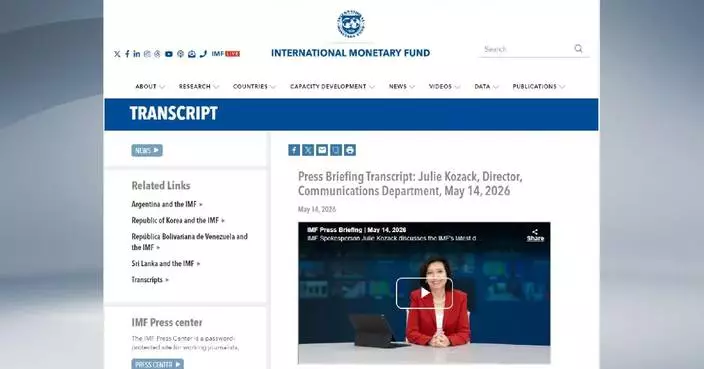
Task: Expand the Research menu
Action: click(198, 86)
